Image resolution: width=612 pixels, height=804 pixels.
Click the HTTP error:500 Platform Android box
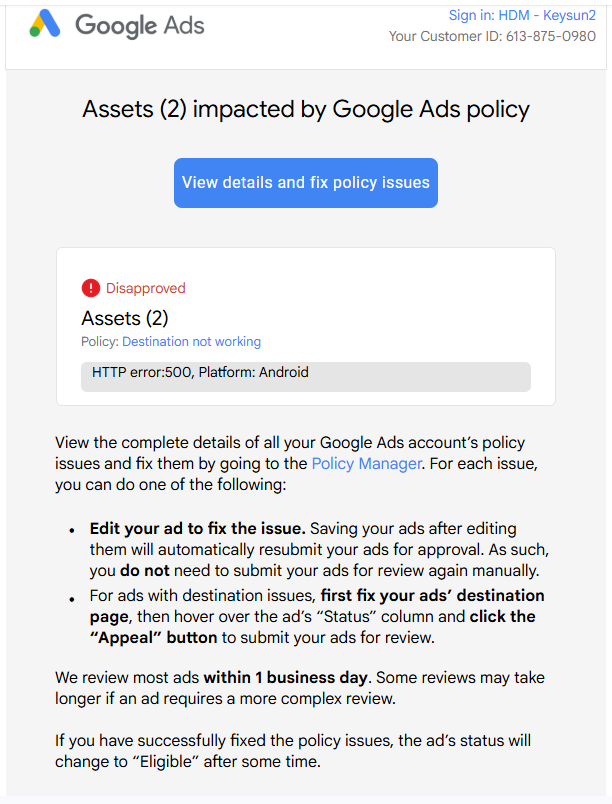(305, 377)
